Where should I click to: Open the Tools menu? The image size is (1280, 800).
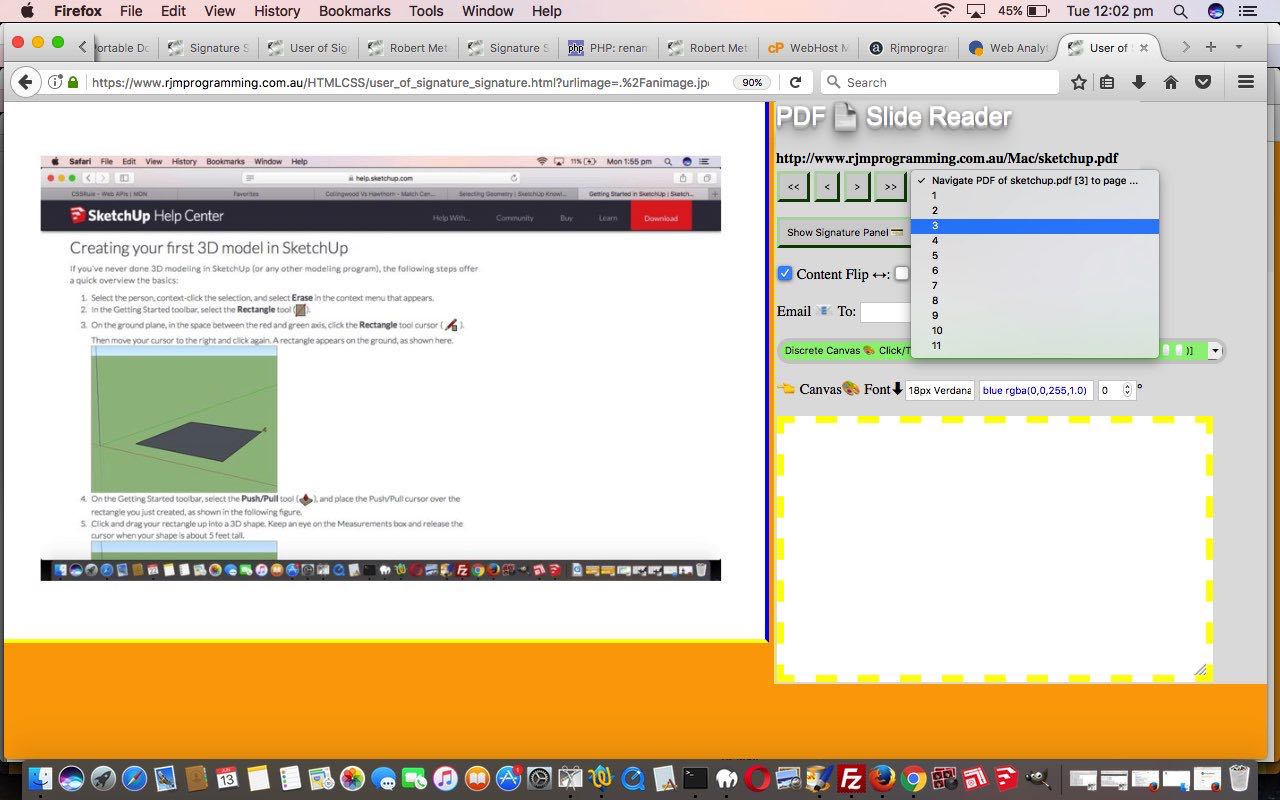click(x=426, y=11)
